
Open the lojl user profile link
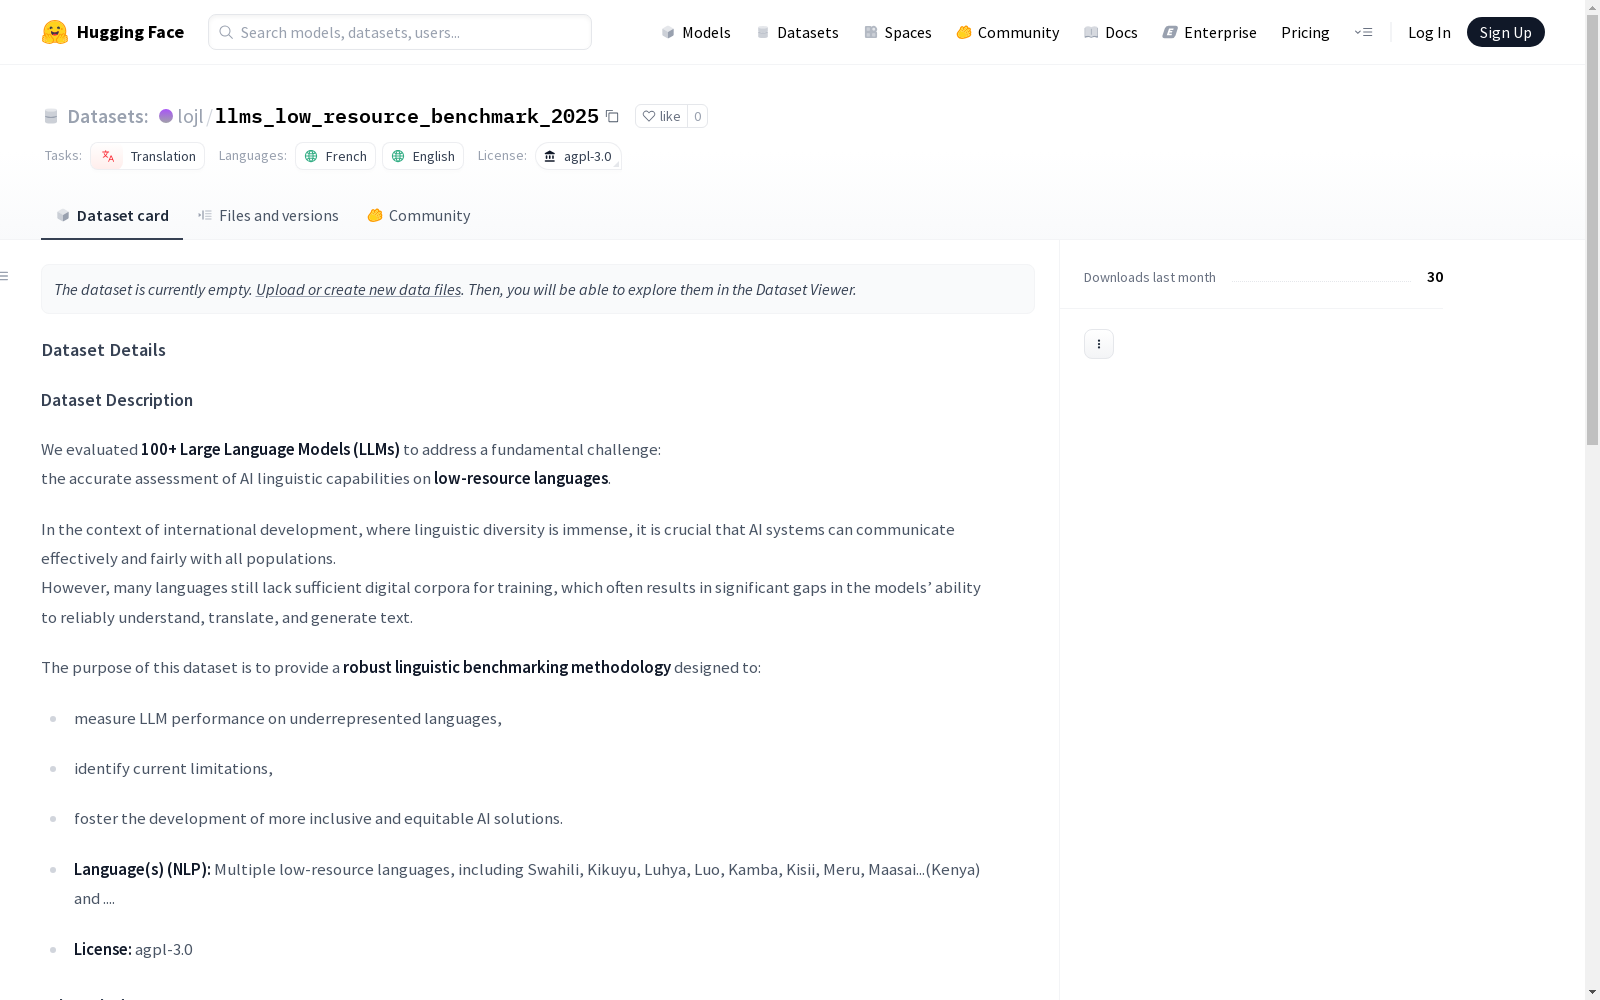[x=190, y=116]
